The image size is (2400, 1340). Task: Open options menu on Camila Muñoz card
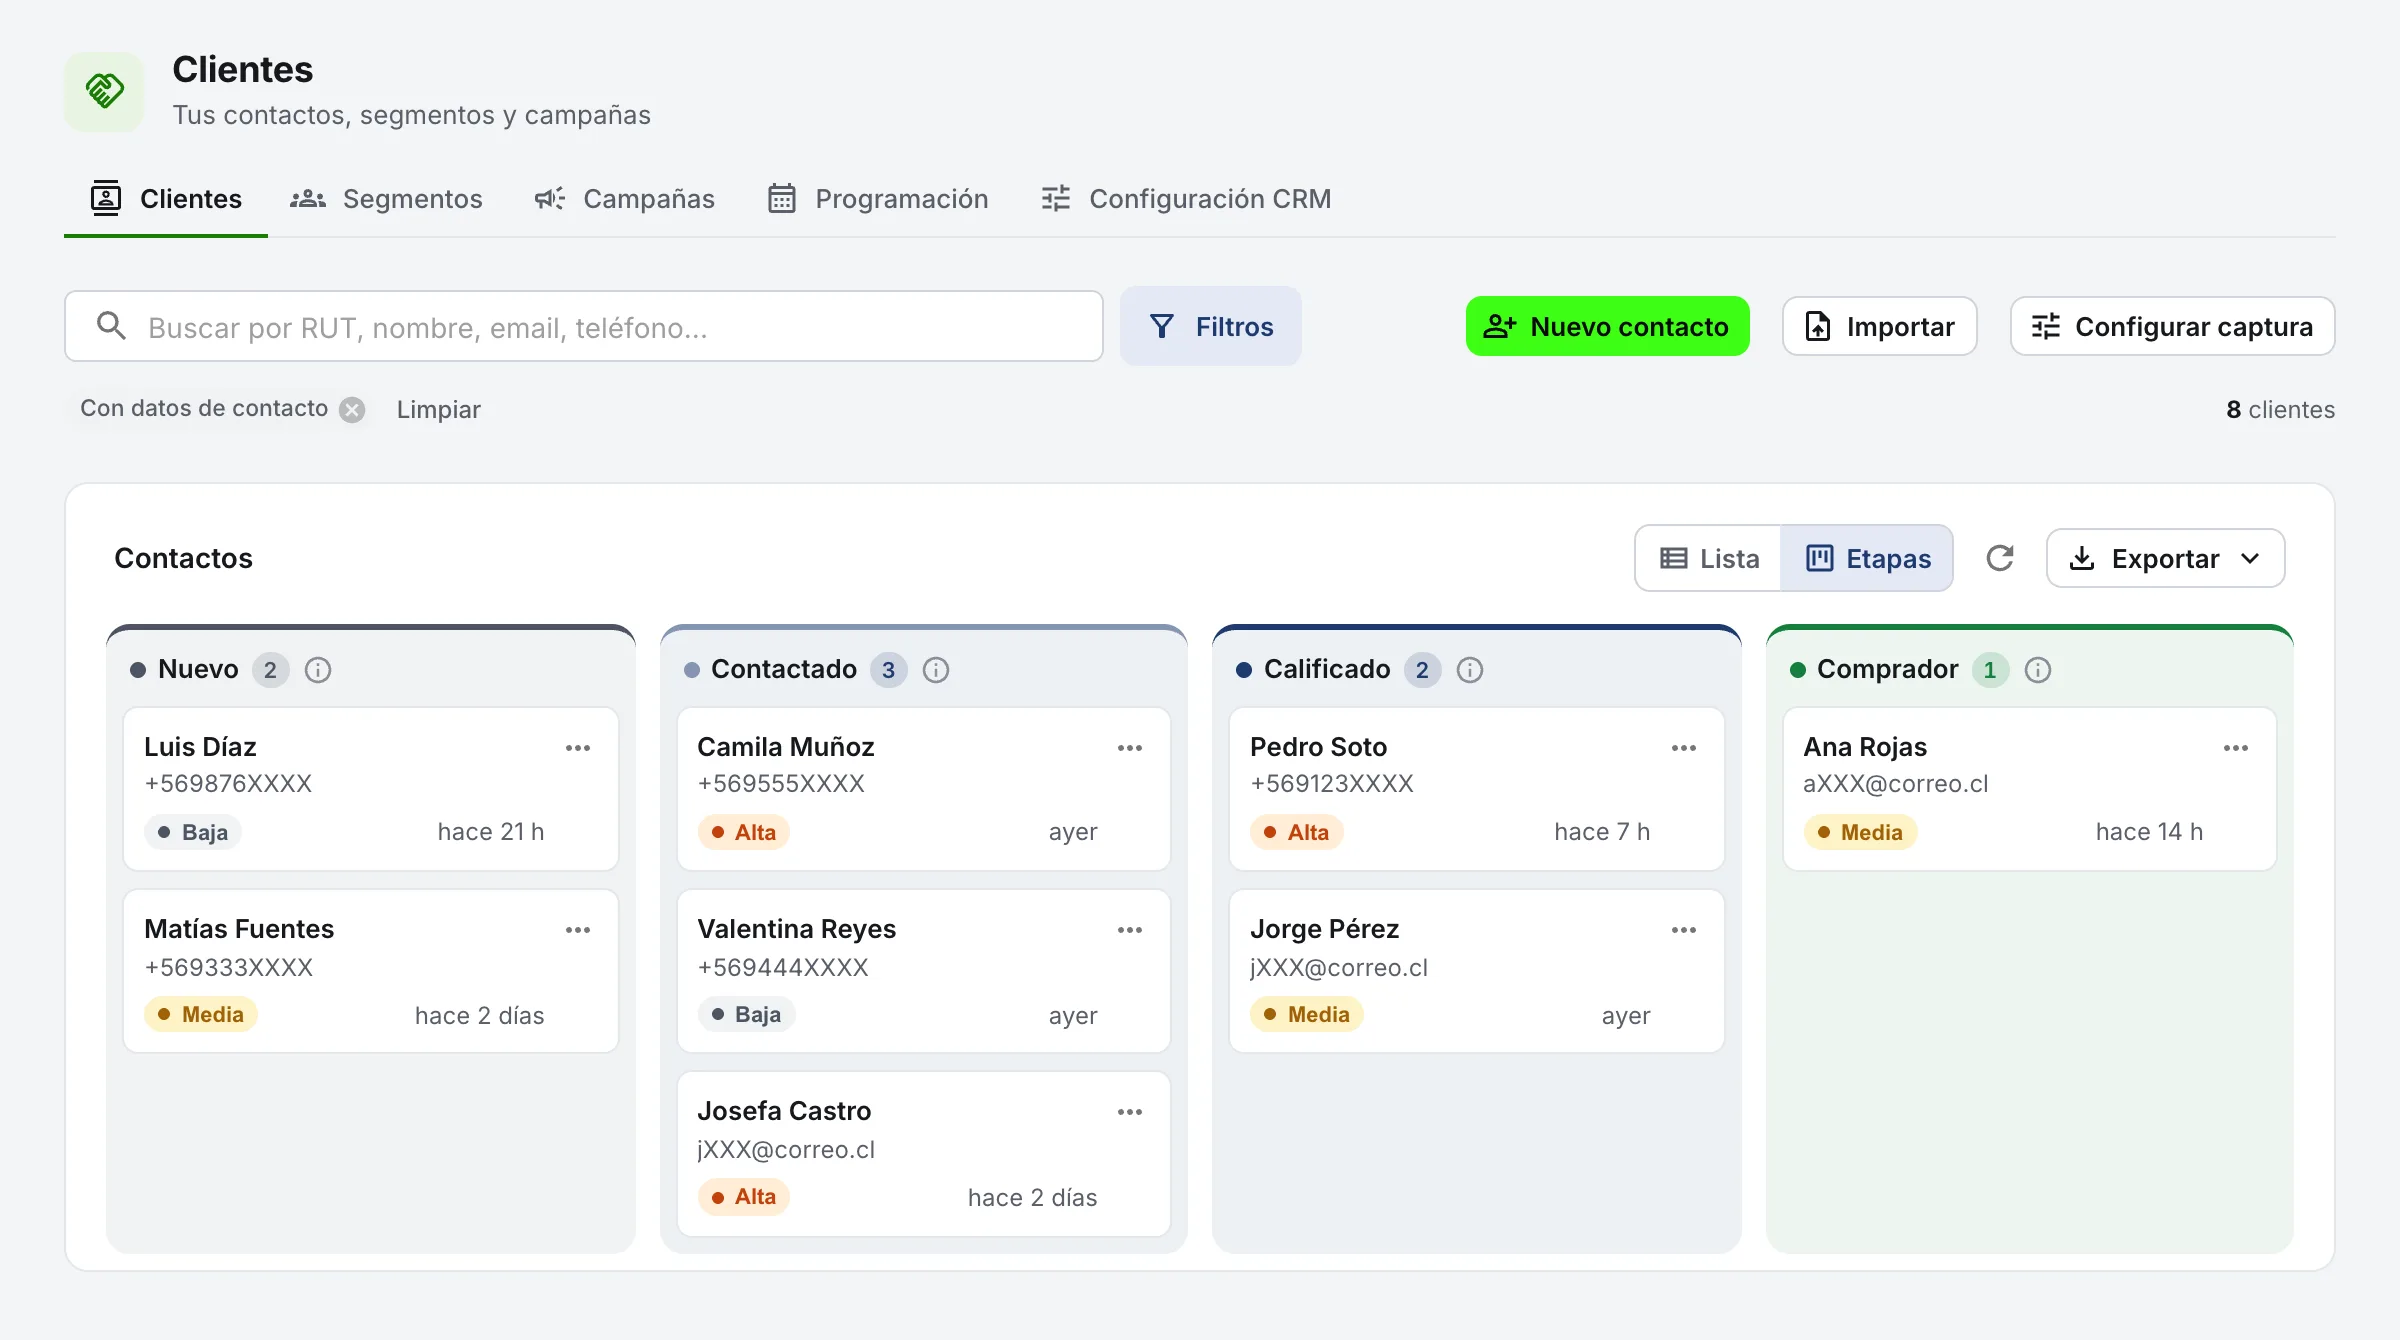(x=1130, y=748)
